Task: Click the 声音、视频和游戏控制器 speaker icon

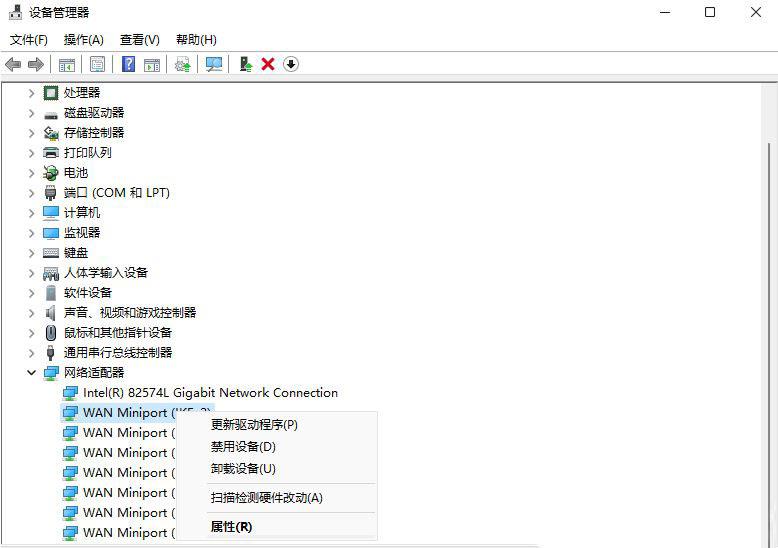Action: (51, 313)
